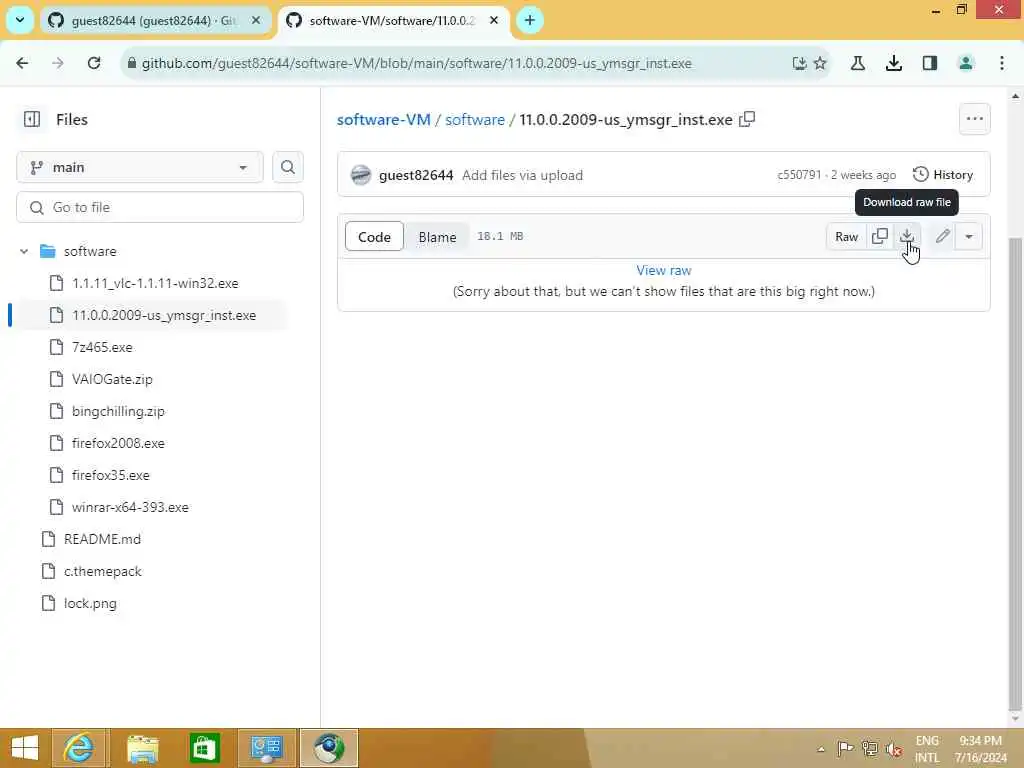Download the raw file icon
Screen dimensions: 1024x768
(x=906, y=236)
